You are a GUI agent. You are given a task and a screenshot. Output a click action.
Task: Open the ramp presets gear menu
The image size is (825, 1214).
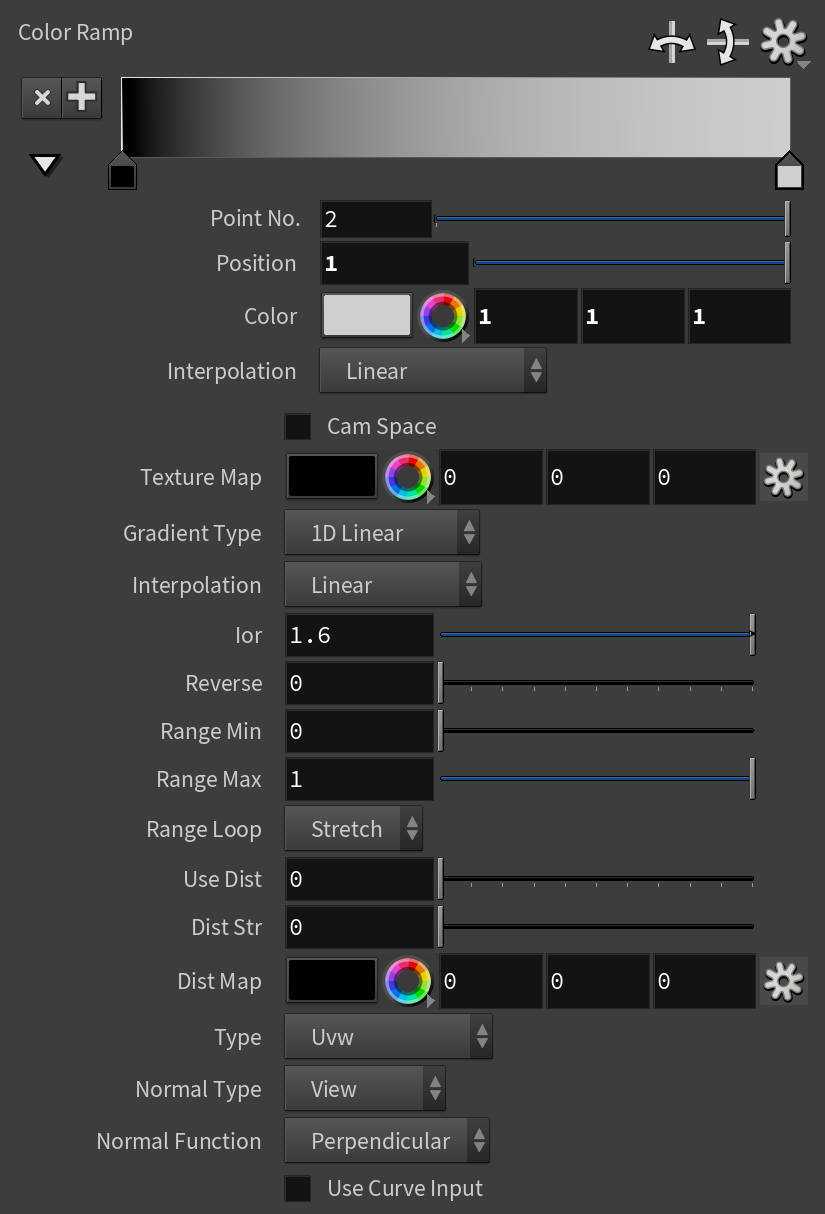tap(784, 43)
